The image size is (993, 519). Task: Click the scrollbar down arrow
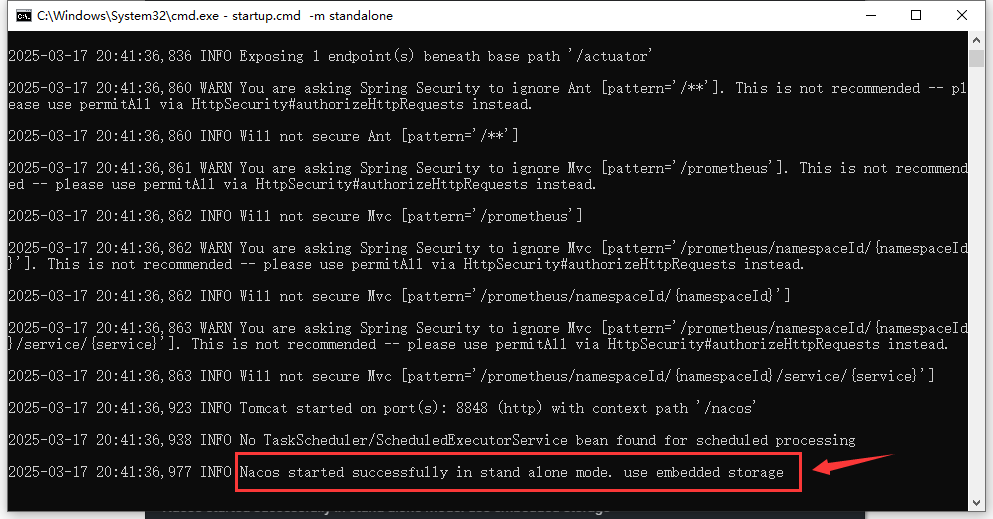pyautogui.click(x=976, y=503)
